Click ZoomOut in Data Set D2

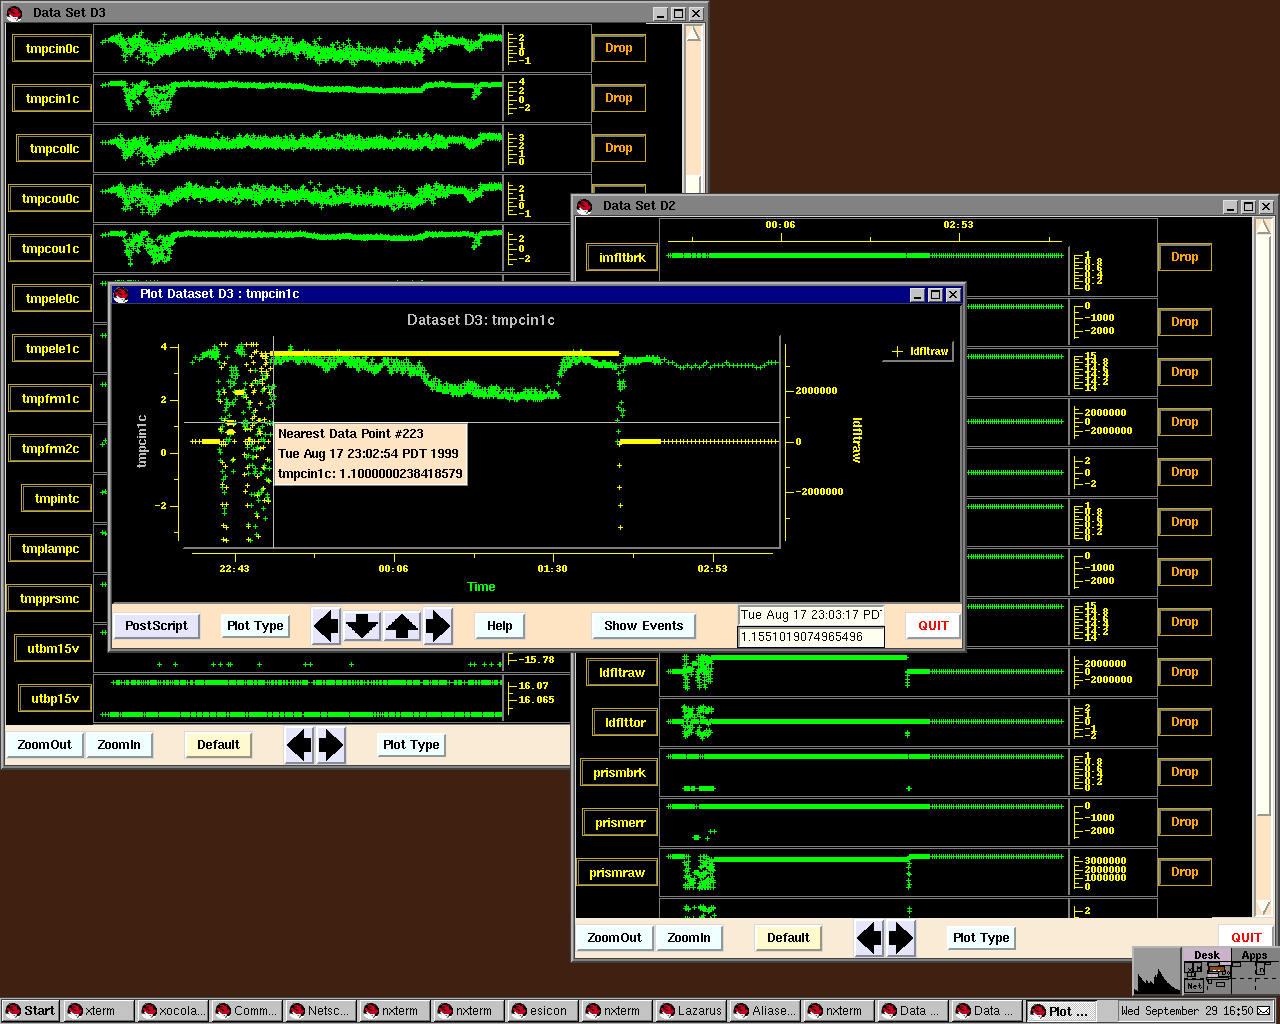tap(615, 938)
